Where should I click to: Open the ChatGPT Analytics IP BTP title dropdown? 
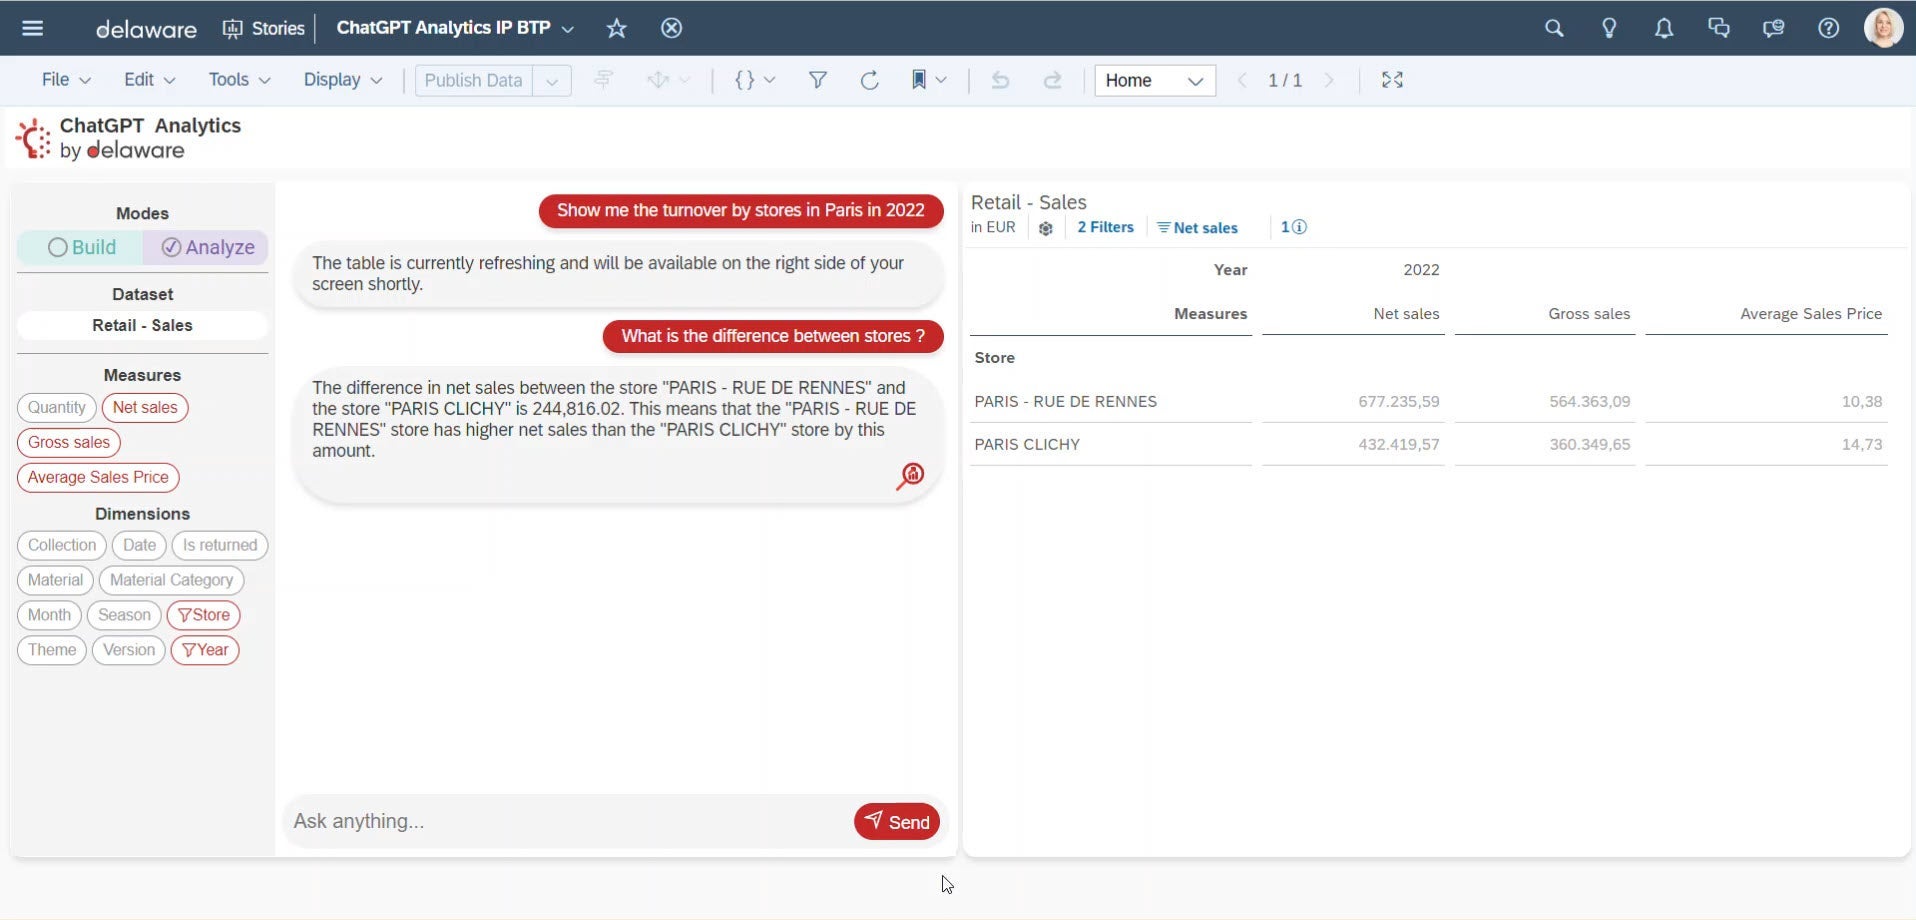tap(567, 29)
